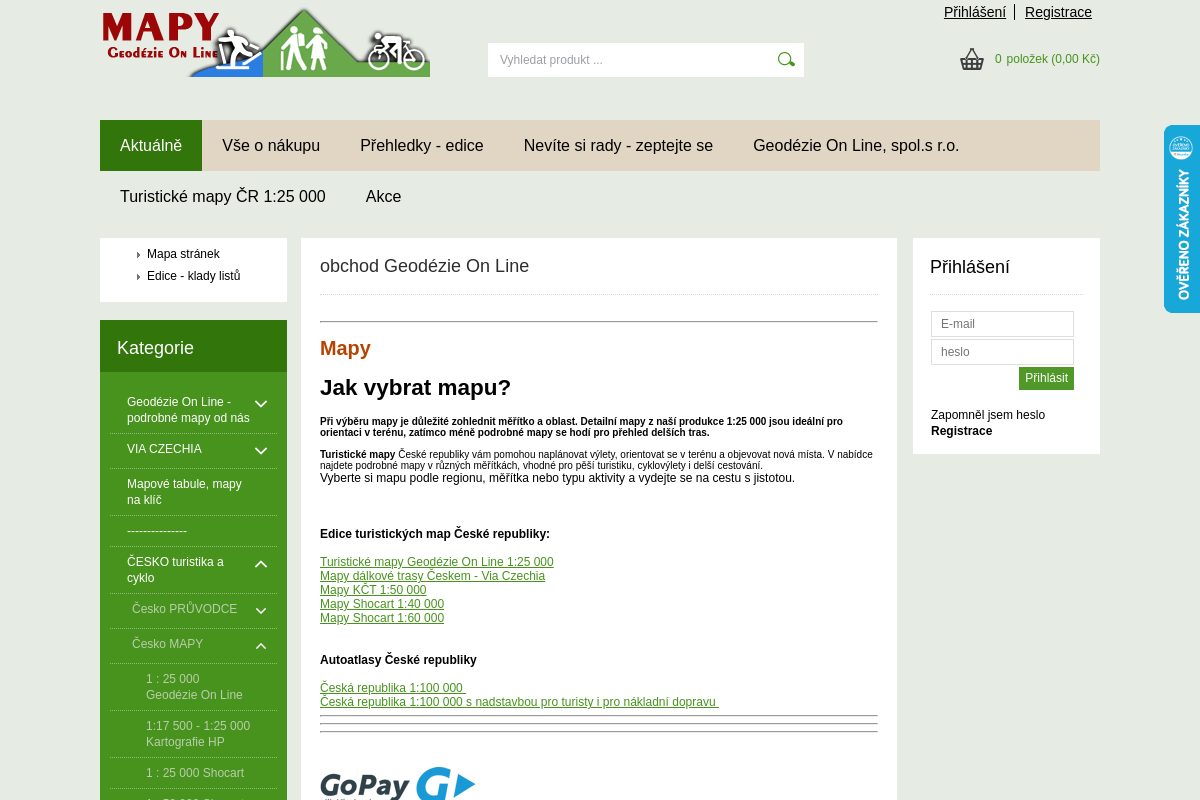This screenshot has height=800, width=1200.
Task: Open Česká republika 1:100 000 s nadstavbou link
Action: pos(519,702)
